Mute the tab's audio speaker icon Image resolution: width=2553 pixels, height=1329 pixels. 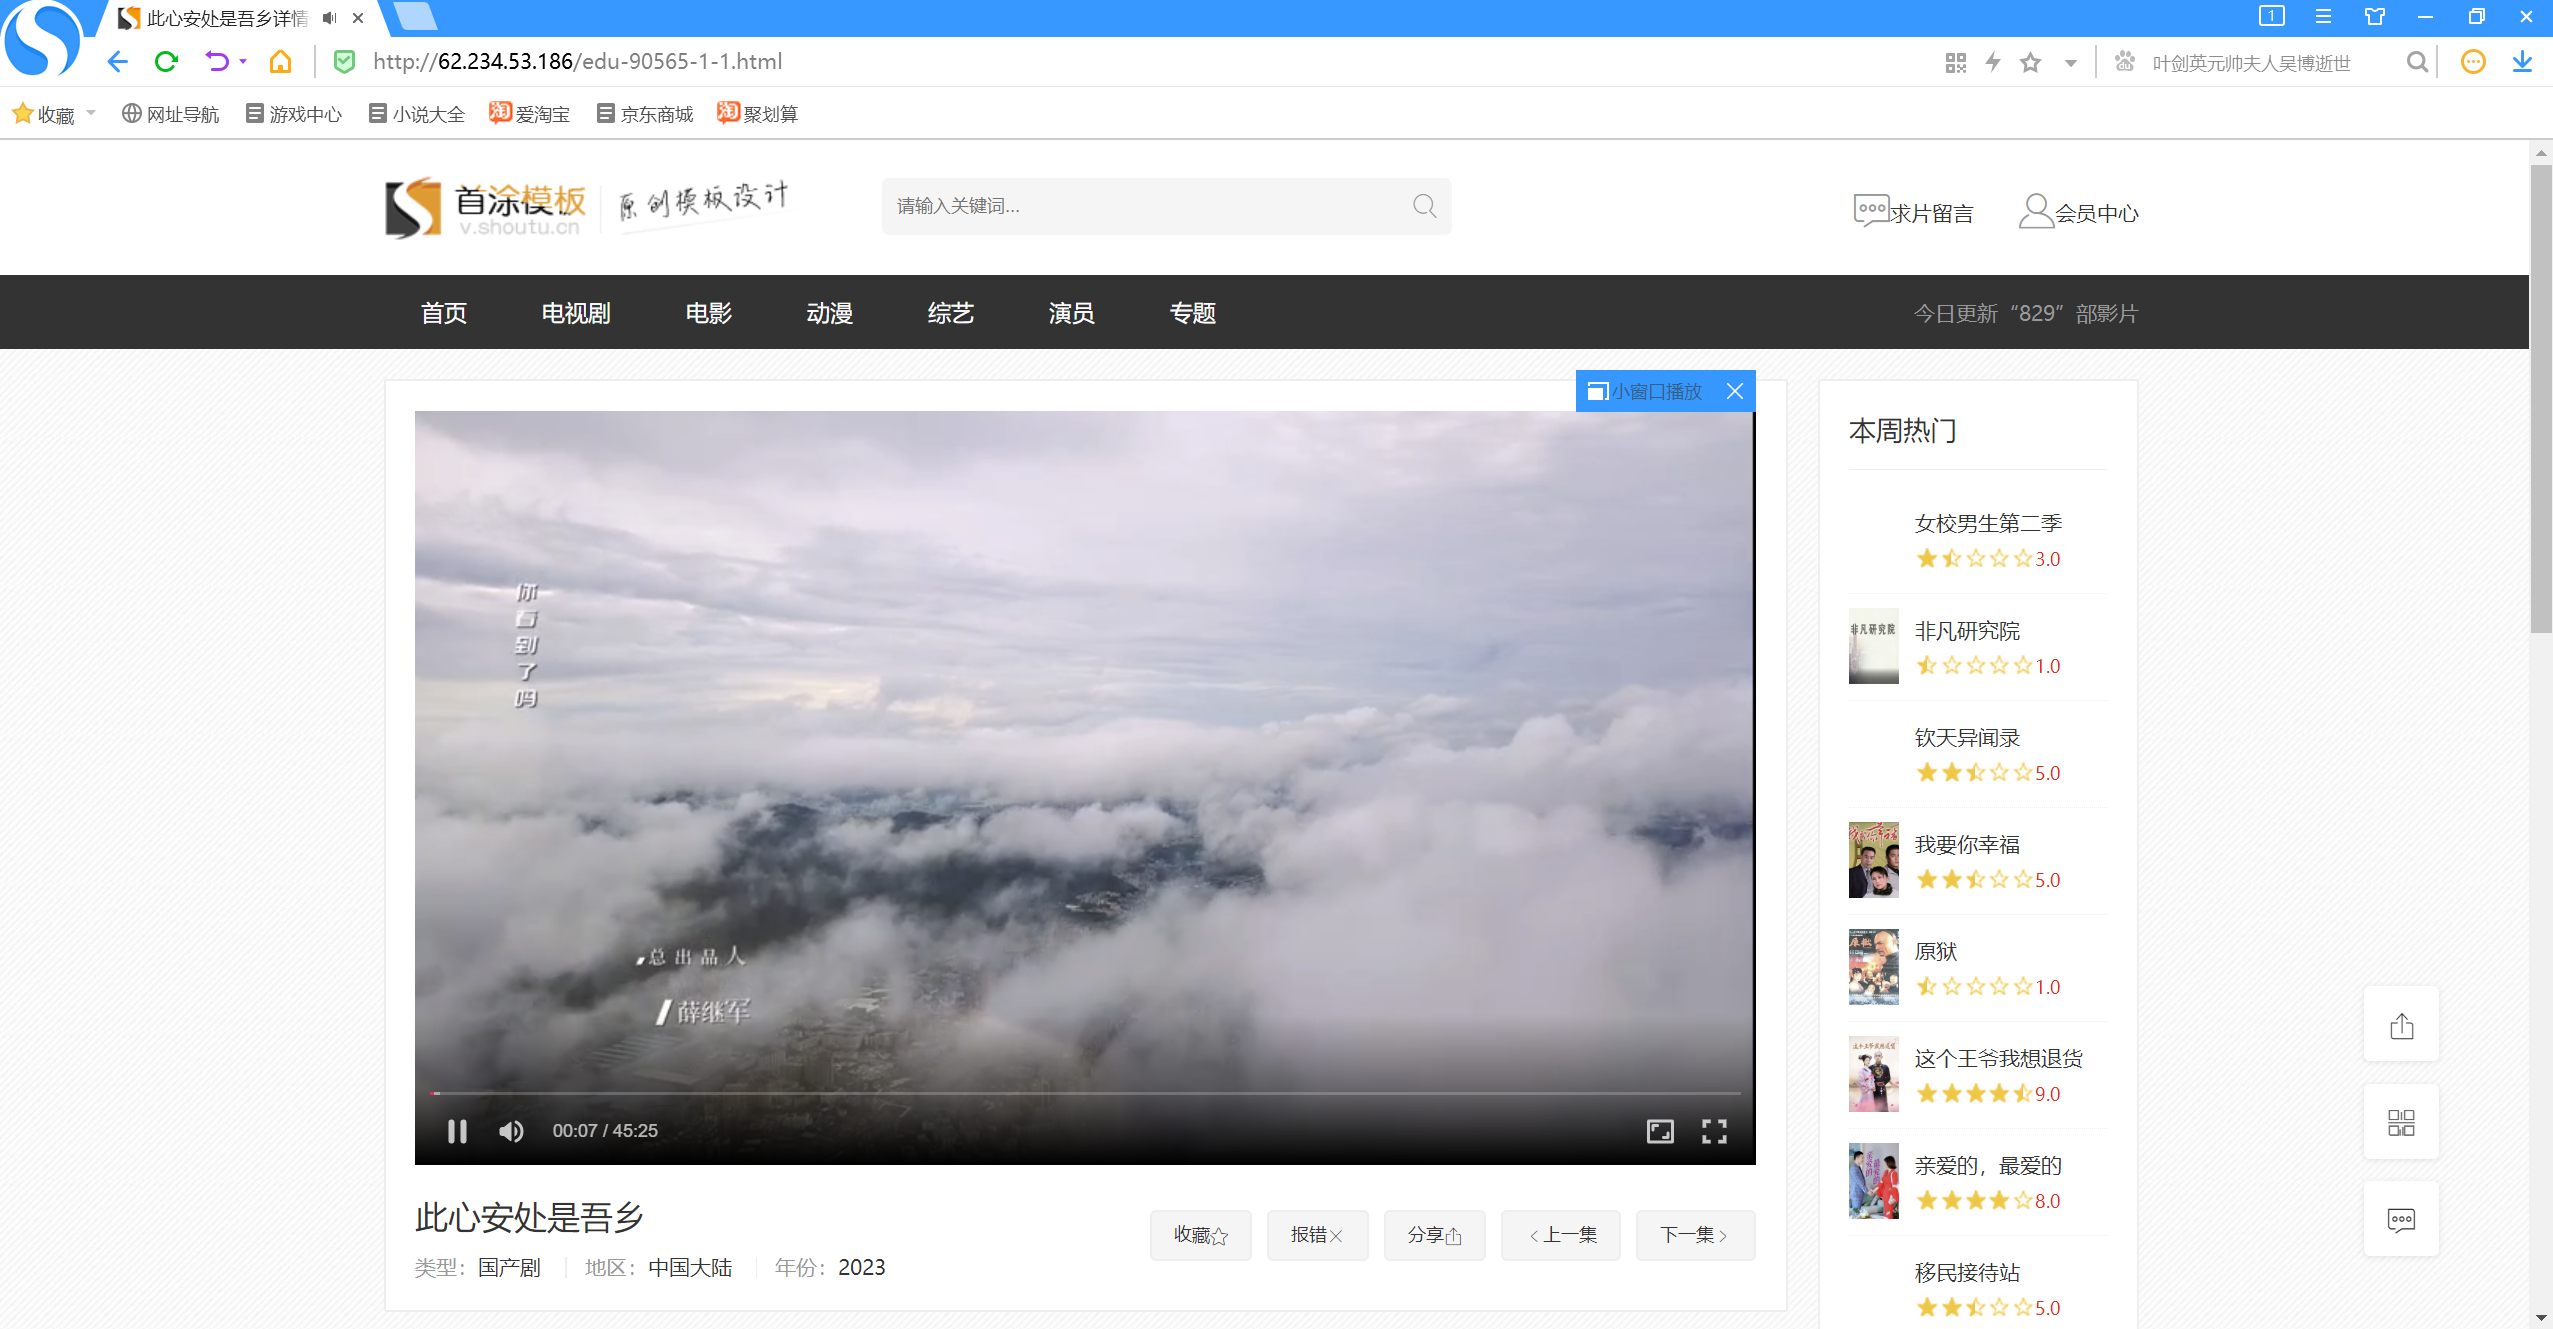coord(329,18)
